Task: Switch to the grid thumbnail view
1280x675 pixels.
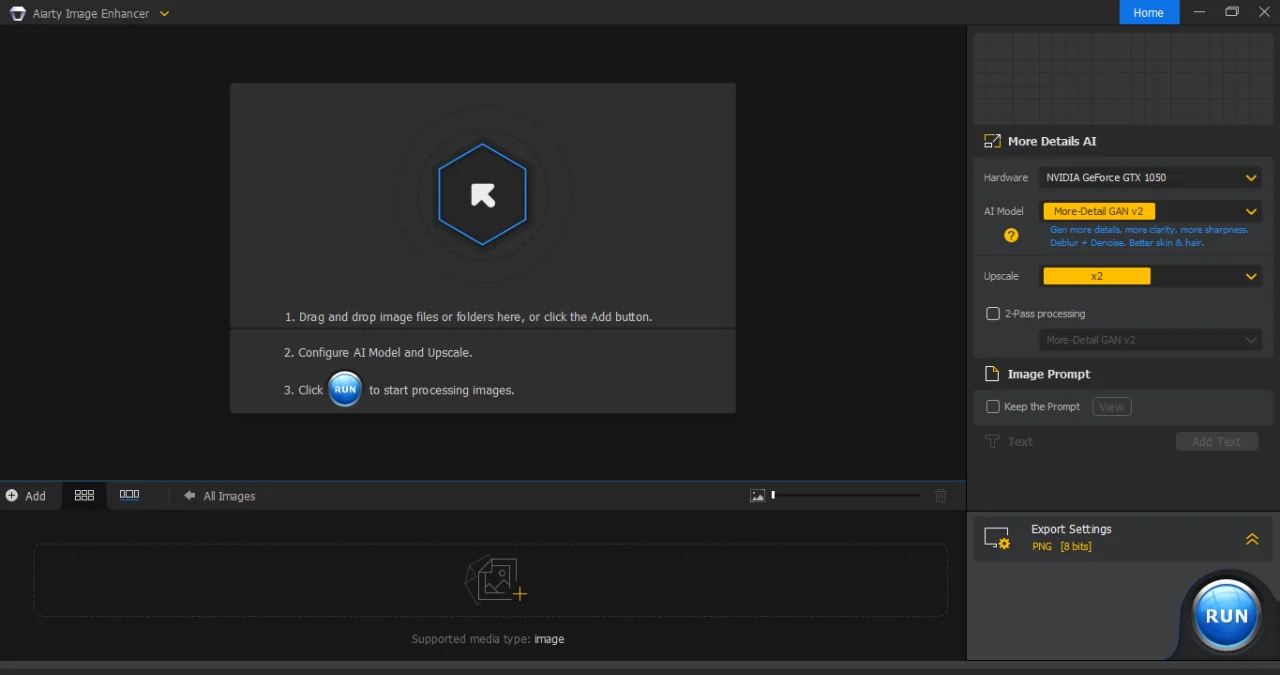Action: (84, 495)
